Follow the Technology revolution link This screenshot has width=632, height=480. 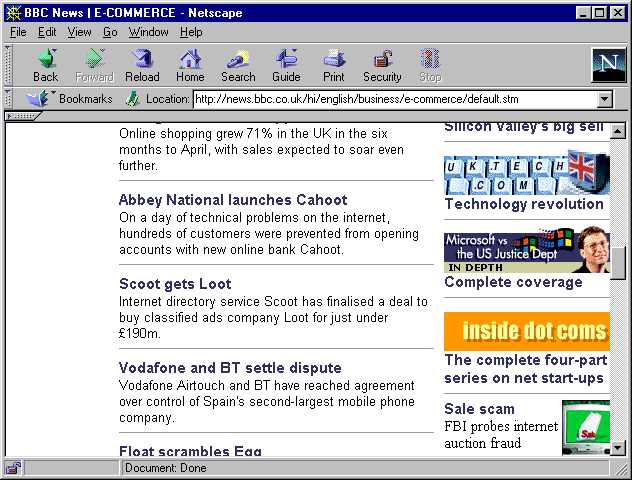pos(524,204)
